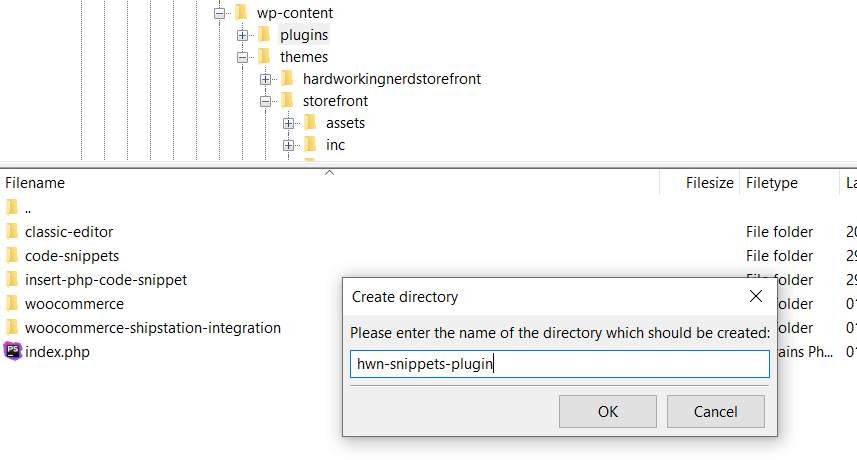Click the woocommerce folder icon in file list

12,304
